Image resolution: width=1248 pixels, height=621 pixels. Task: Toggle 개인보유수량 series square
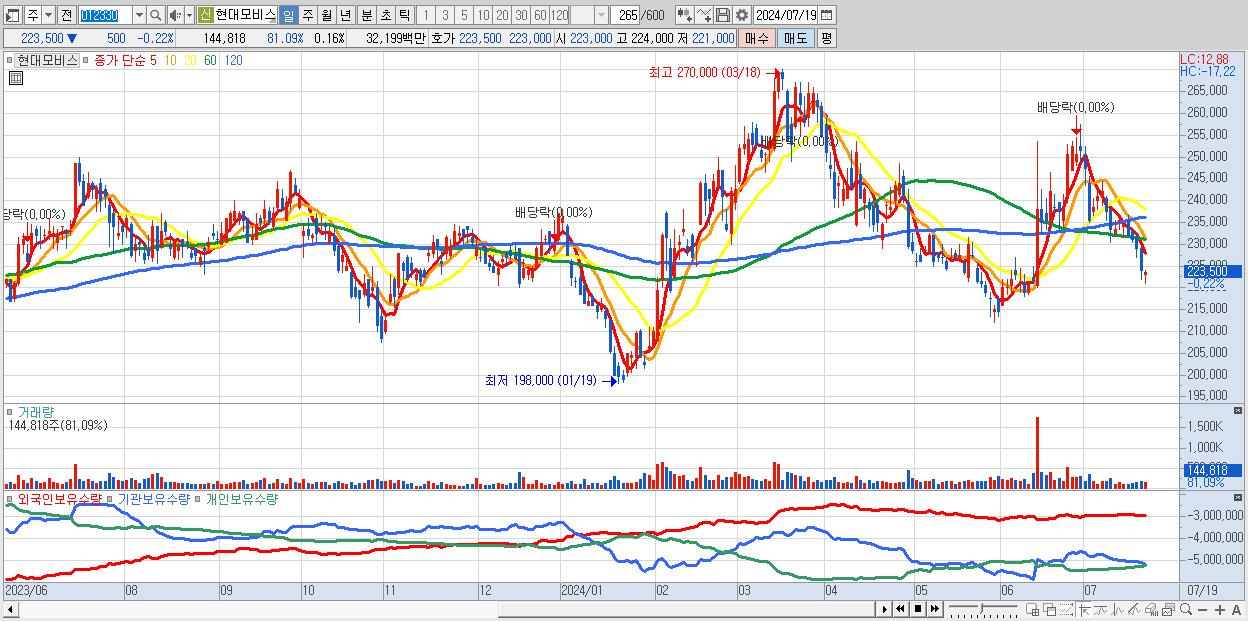[x=198, y=498]
